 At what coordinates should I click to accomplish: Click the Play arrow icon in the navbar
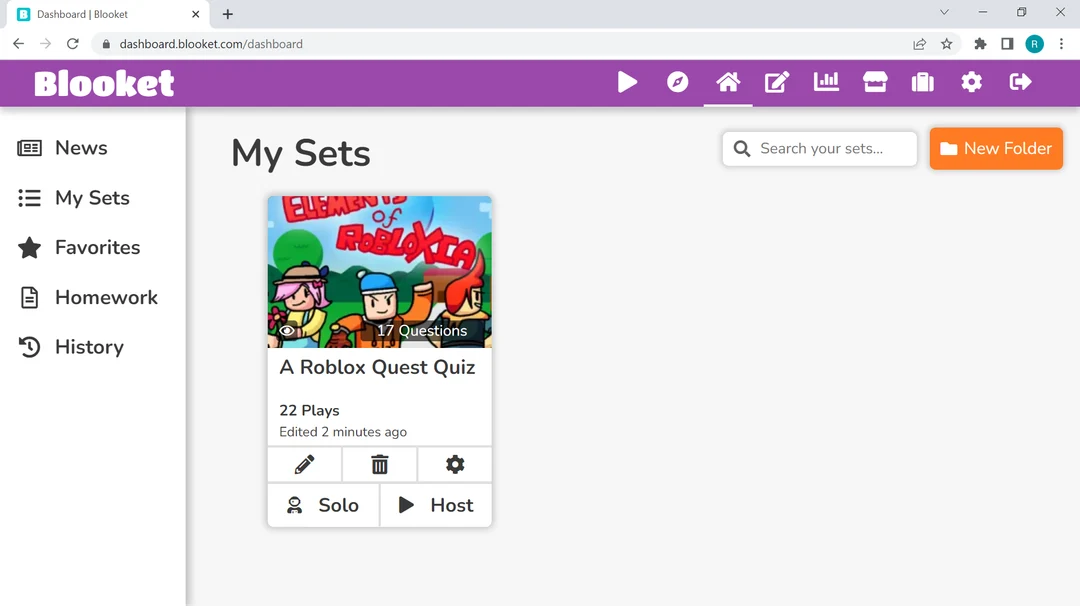(628, 83)
